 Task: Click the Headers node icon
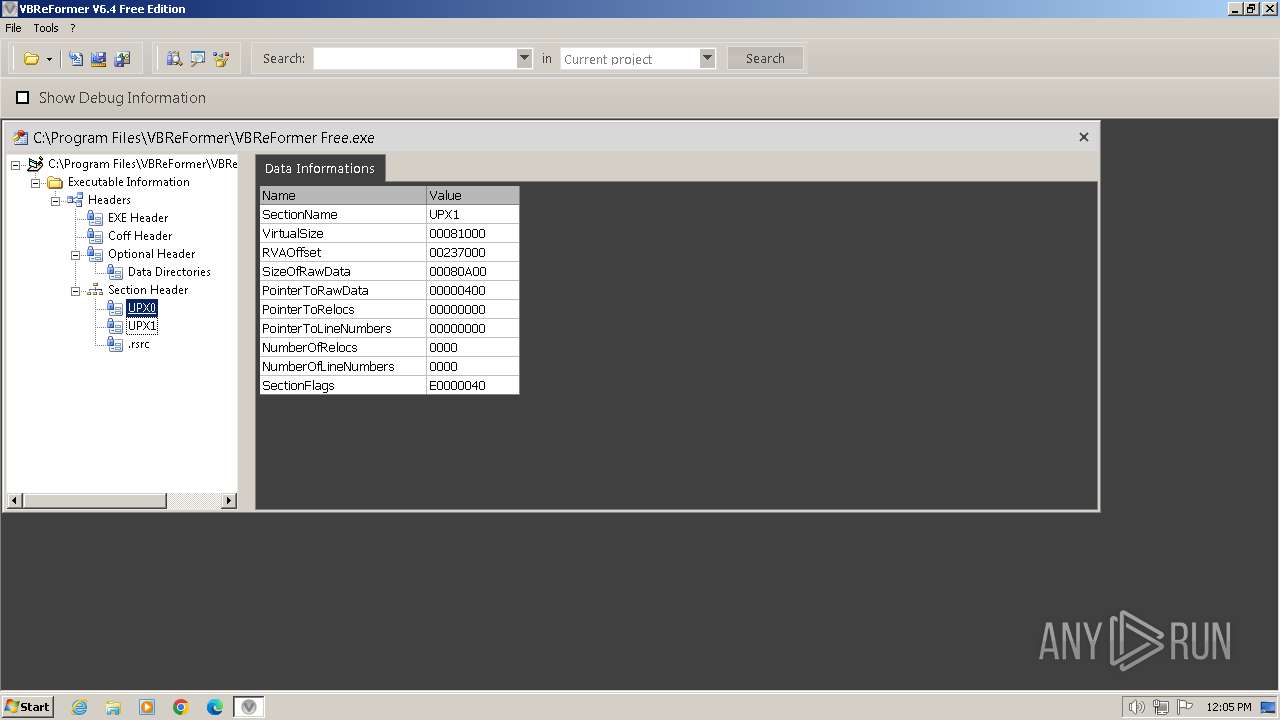pos(75,200)
